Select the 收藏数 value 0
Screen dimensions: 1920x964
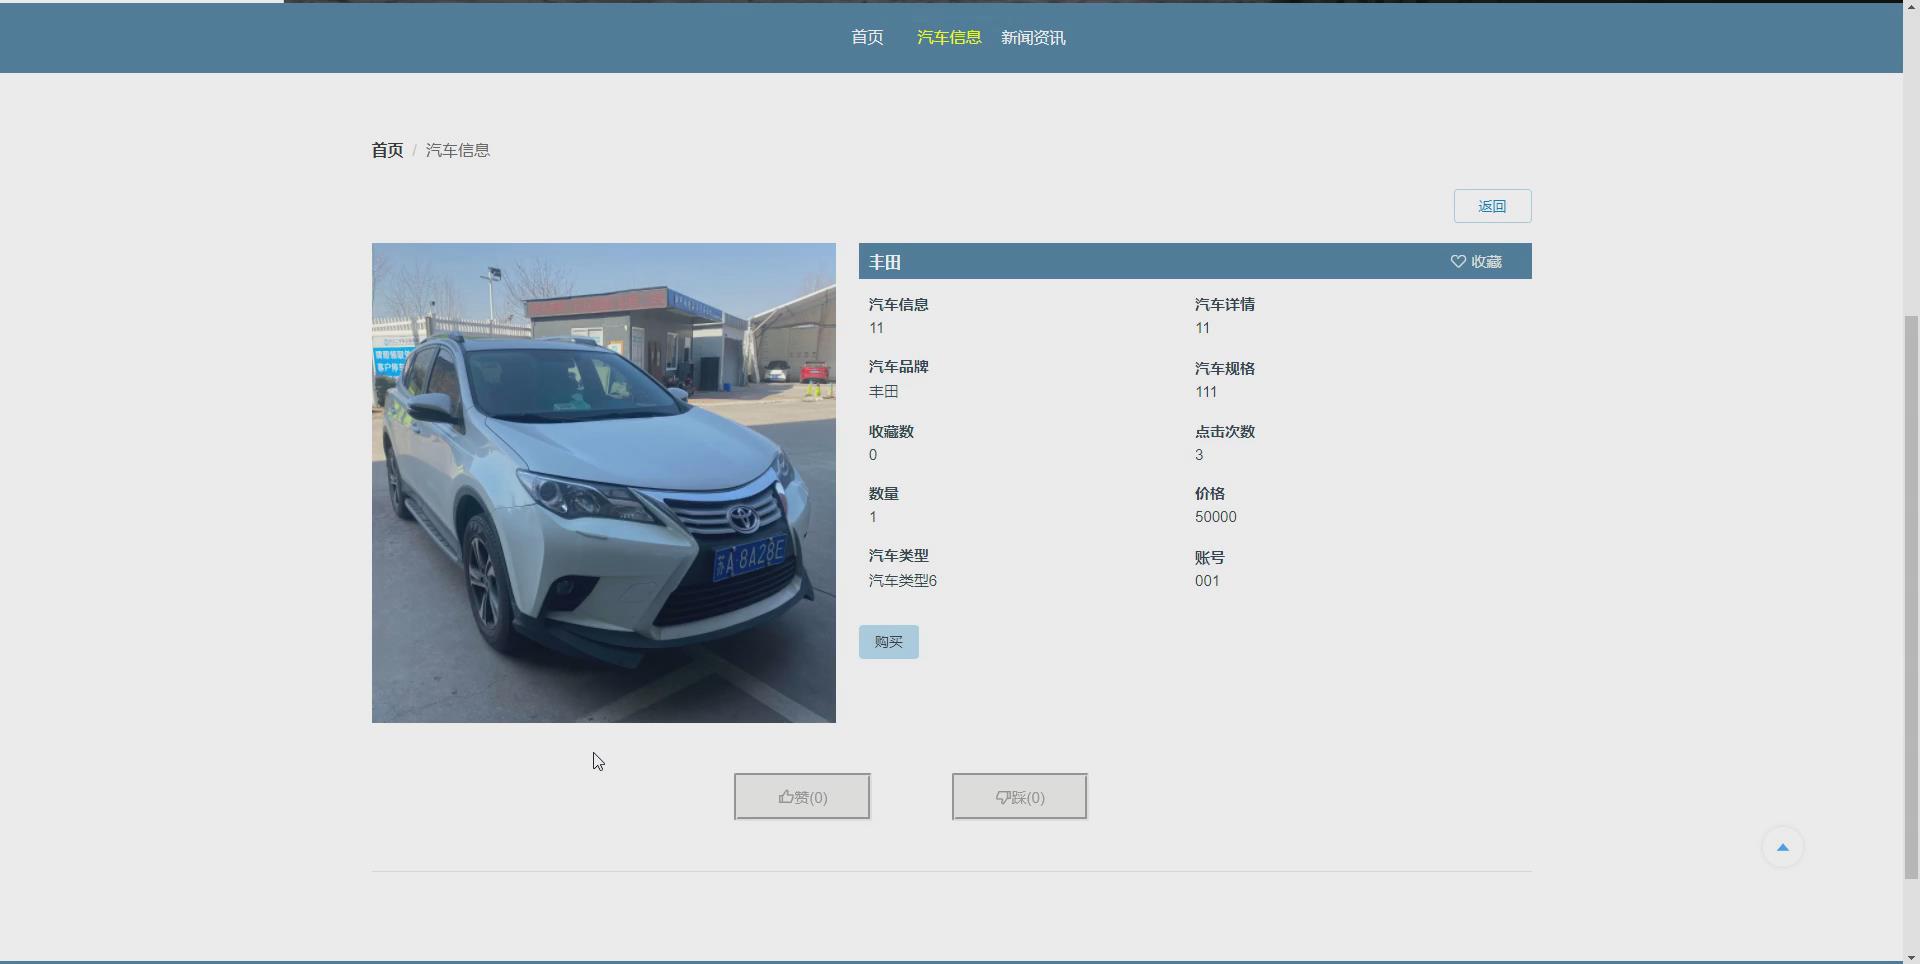tap(873, 455)
